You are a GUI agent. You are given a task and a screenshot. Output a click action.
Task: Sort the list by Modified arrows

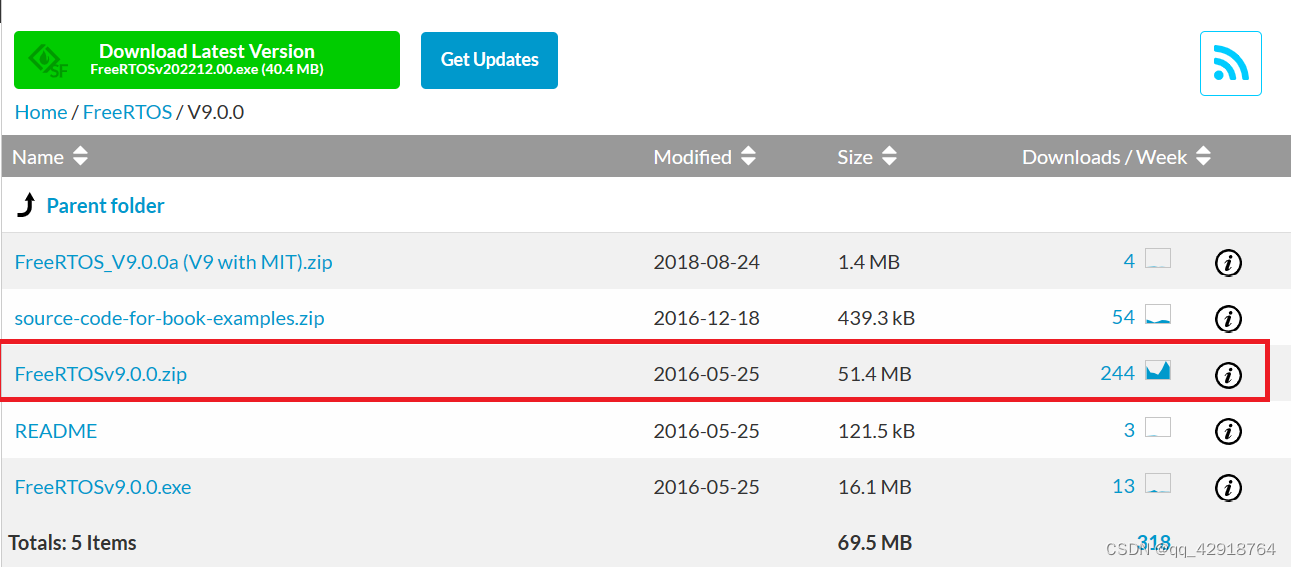click(747, 157)
